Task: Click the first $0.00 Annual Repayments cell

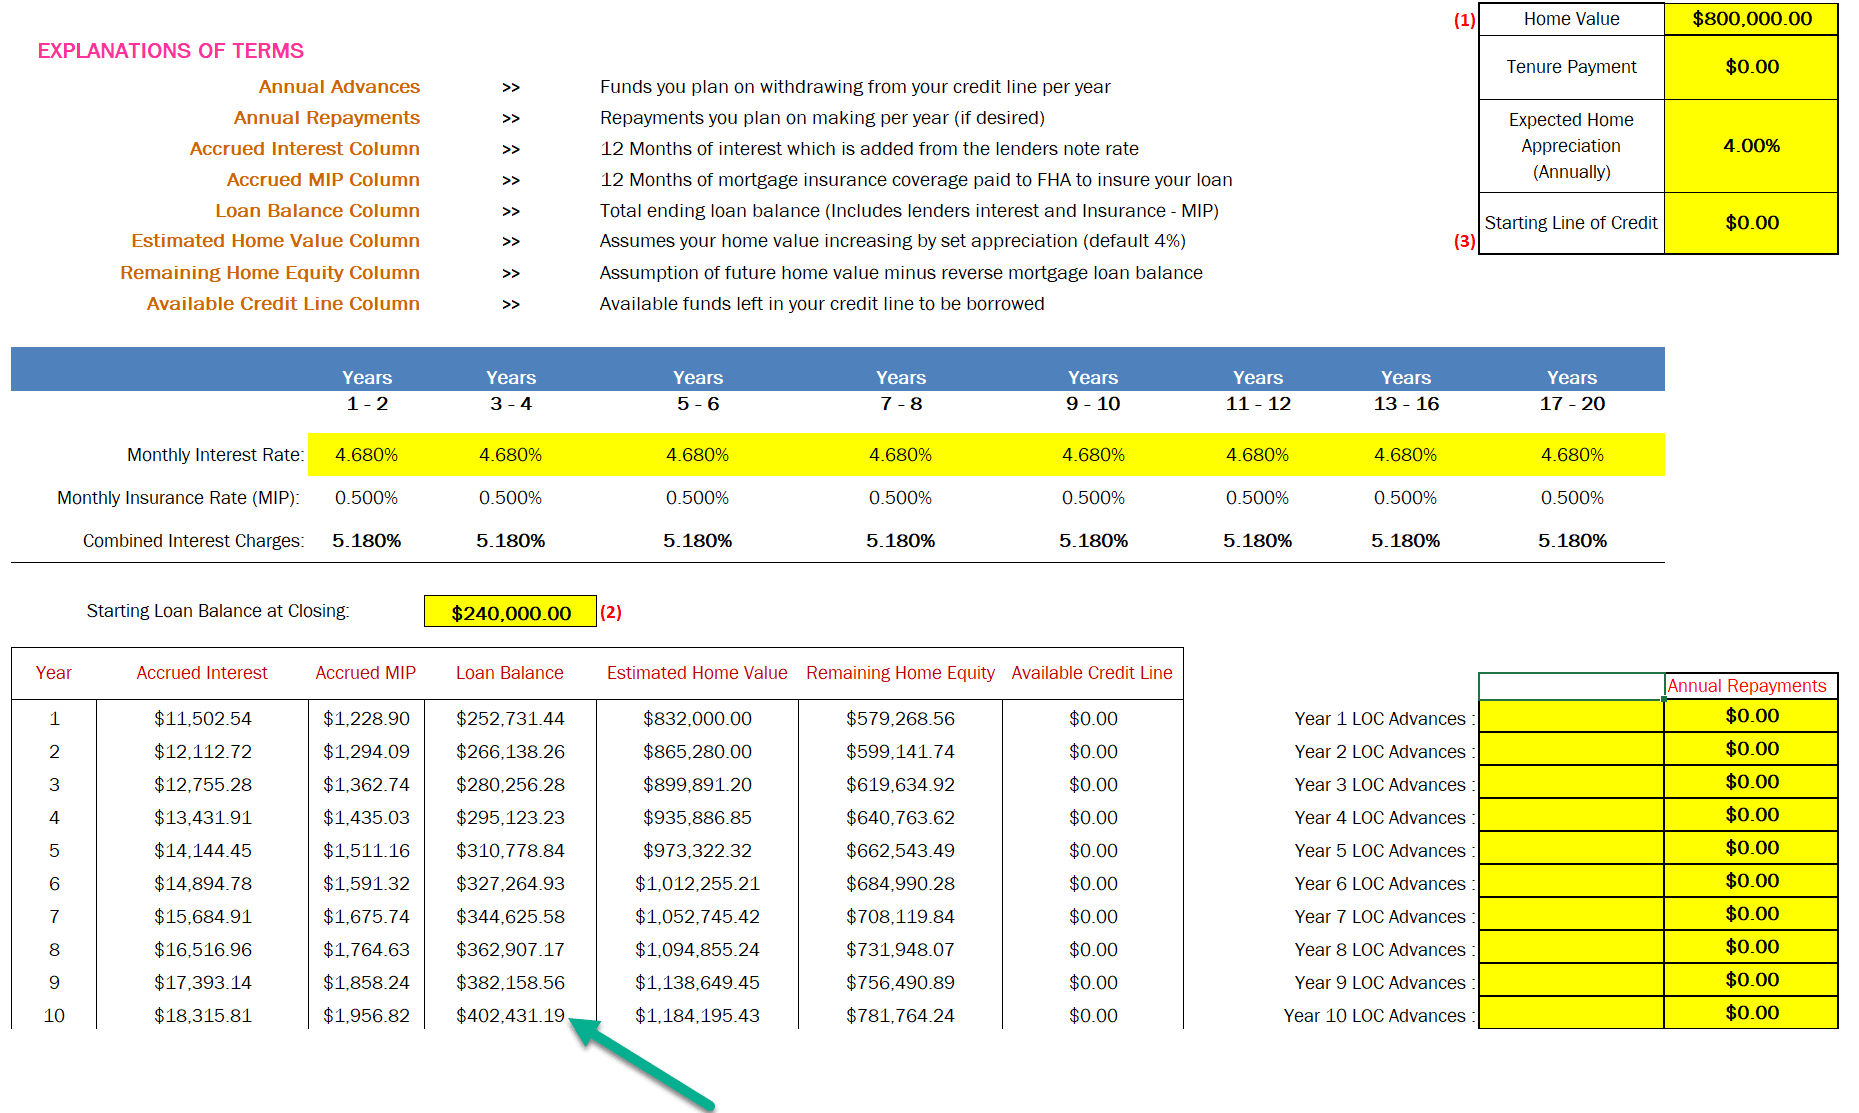Action: pyautogui.click(x=1751, y=716)
